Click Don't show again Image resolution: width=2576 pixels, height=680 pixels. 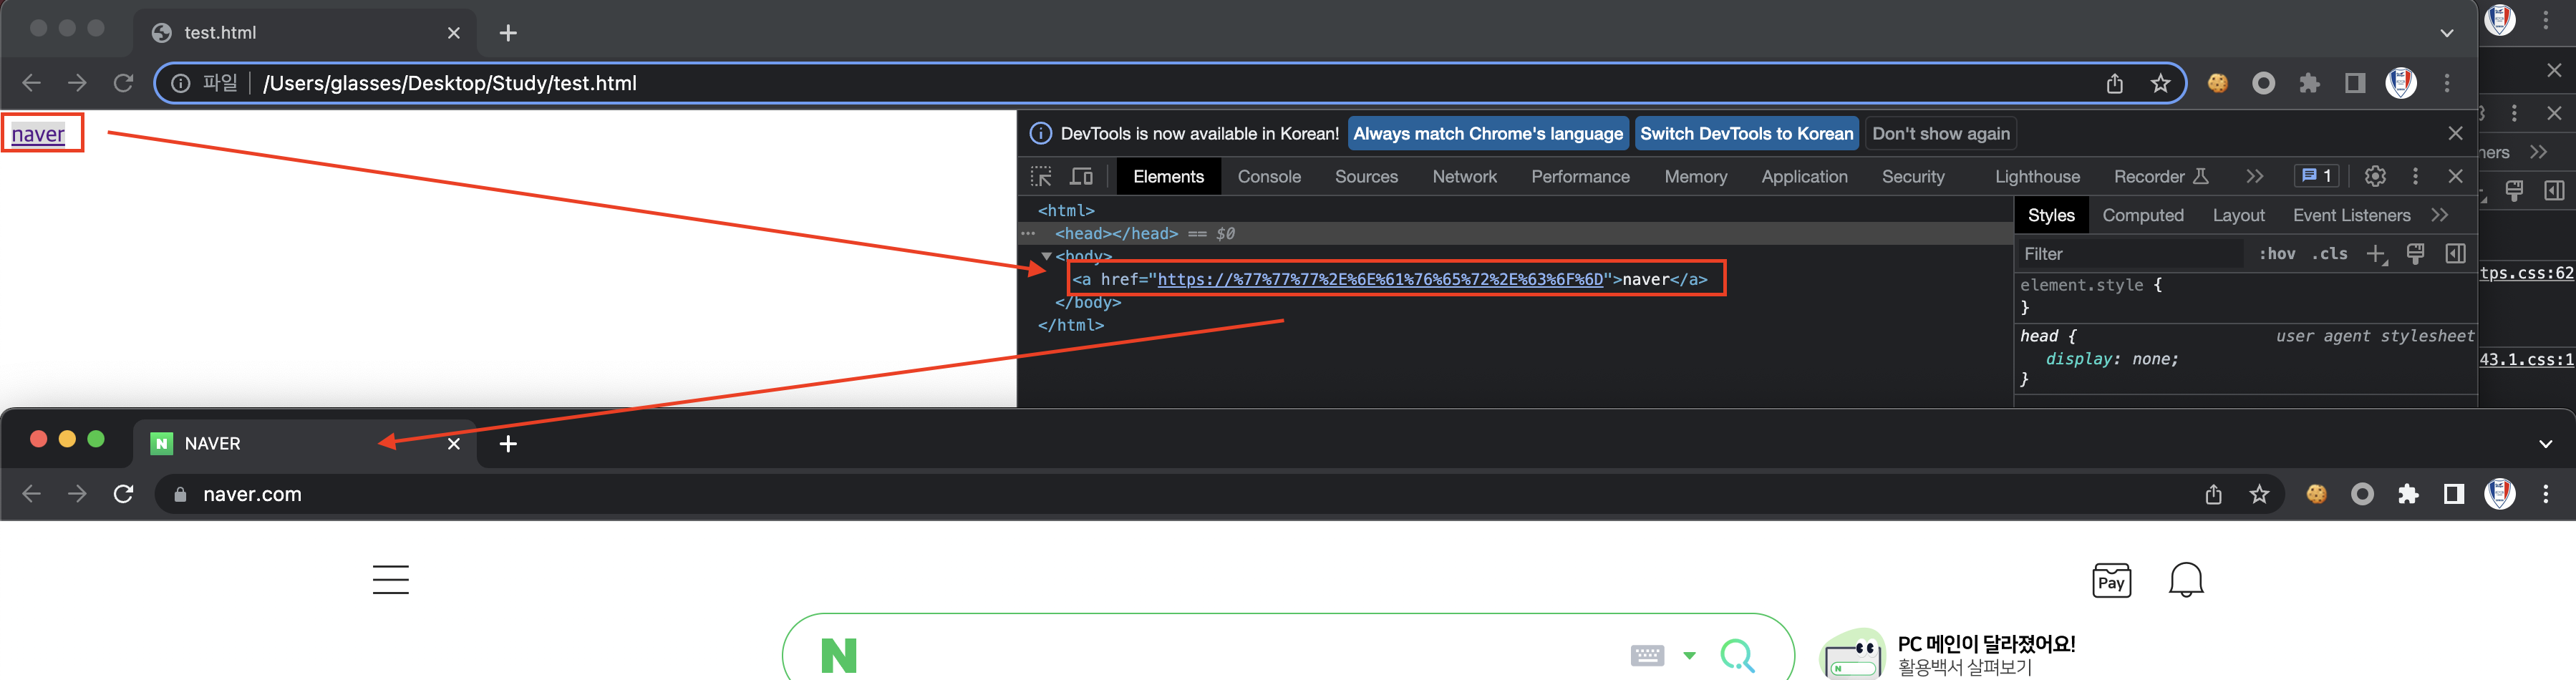[x=1940, y=133]
